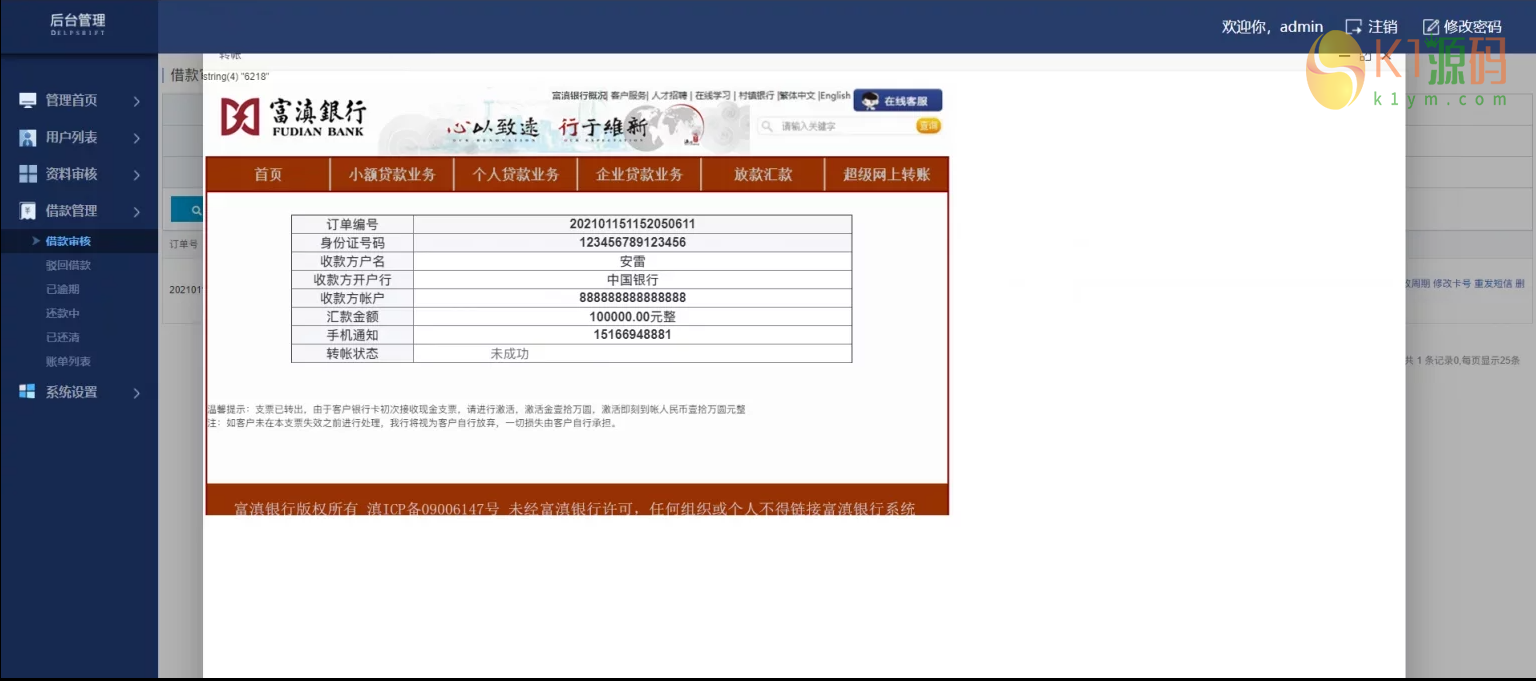Viewport: 1536px width, 681px height.
Task: Click the 在线学习 top link
Action: [713, 96]
